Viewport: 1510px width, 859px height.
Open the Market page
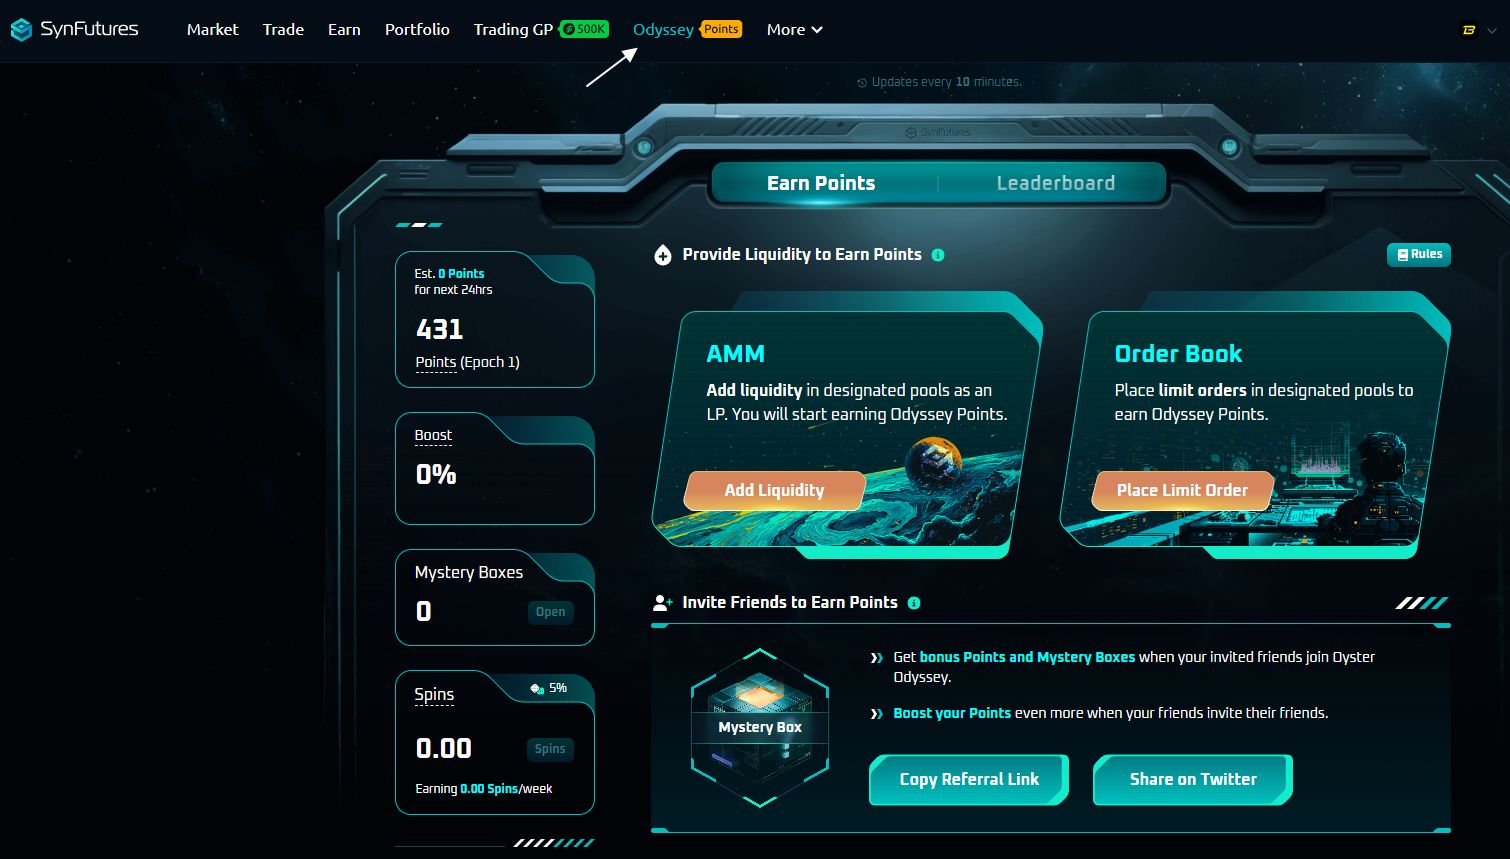(x=212, y=30)
